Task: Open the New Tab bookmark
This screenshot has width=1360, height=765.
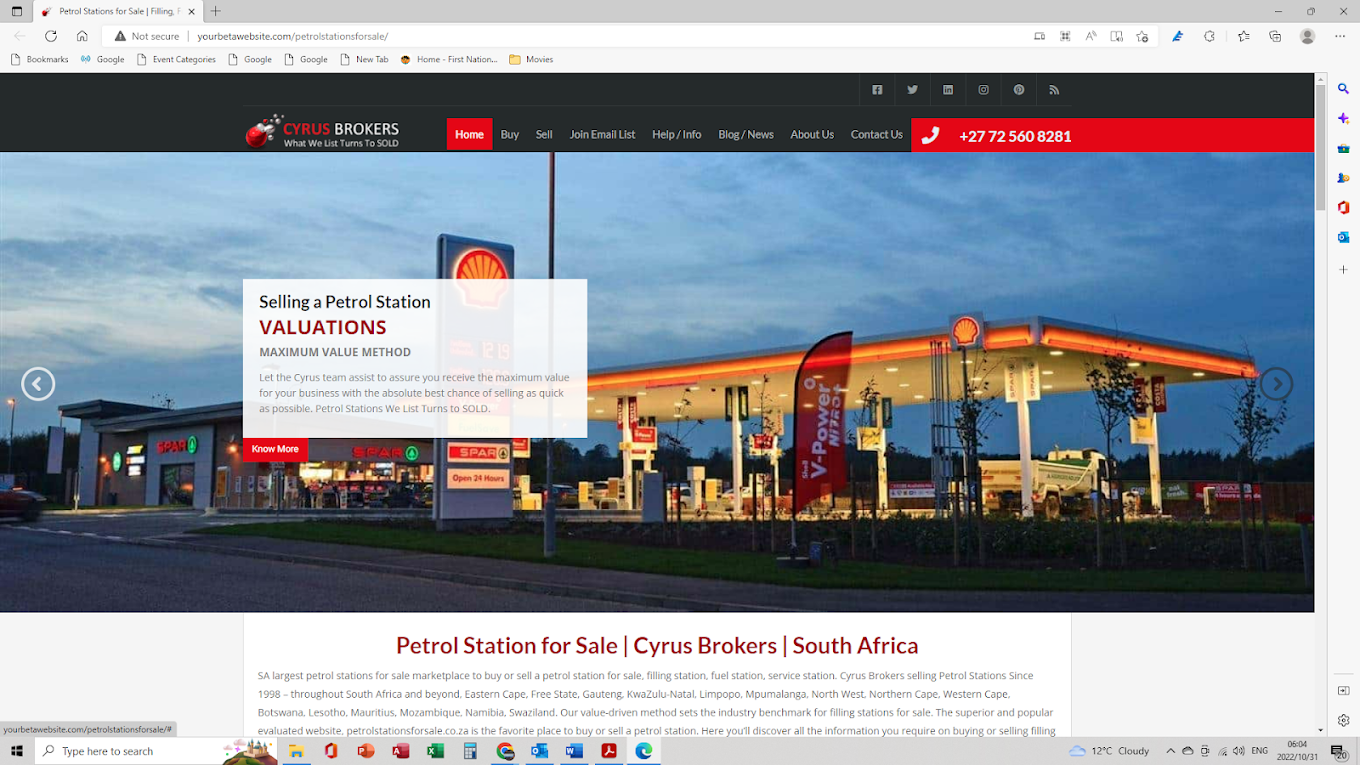Action: [x=364, y=59]
